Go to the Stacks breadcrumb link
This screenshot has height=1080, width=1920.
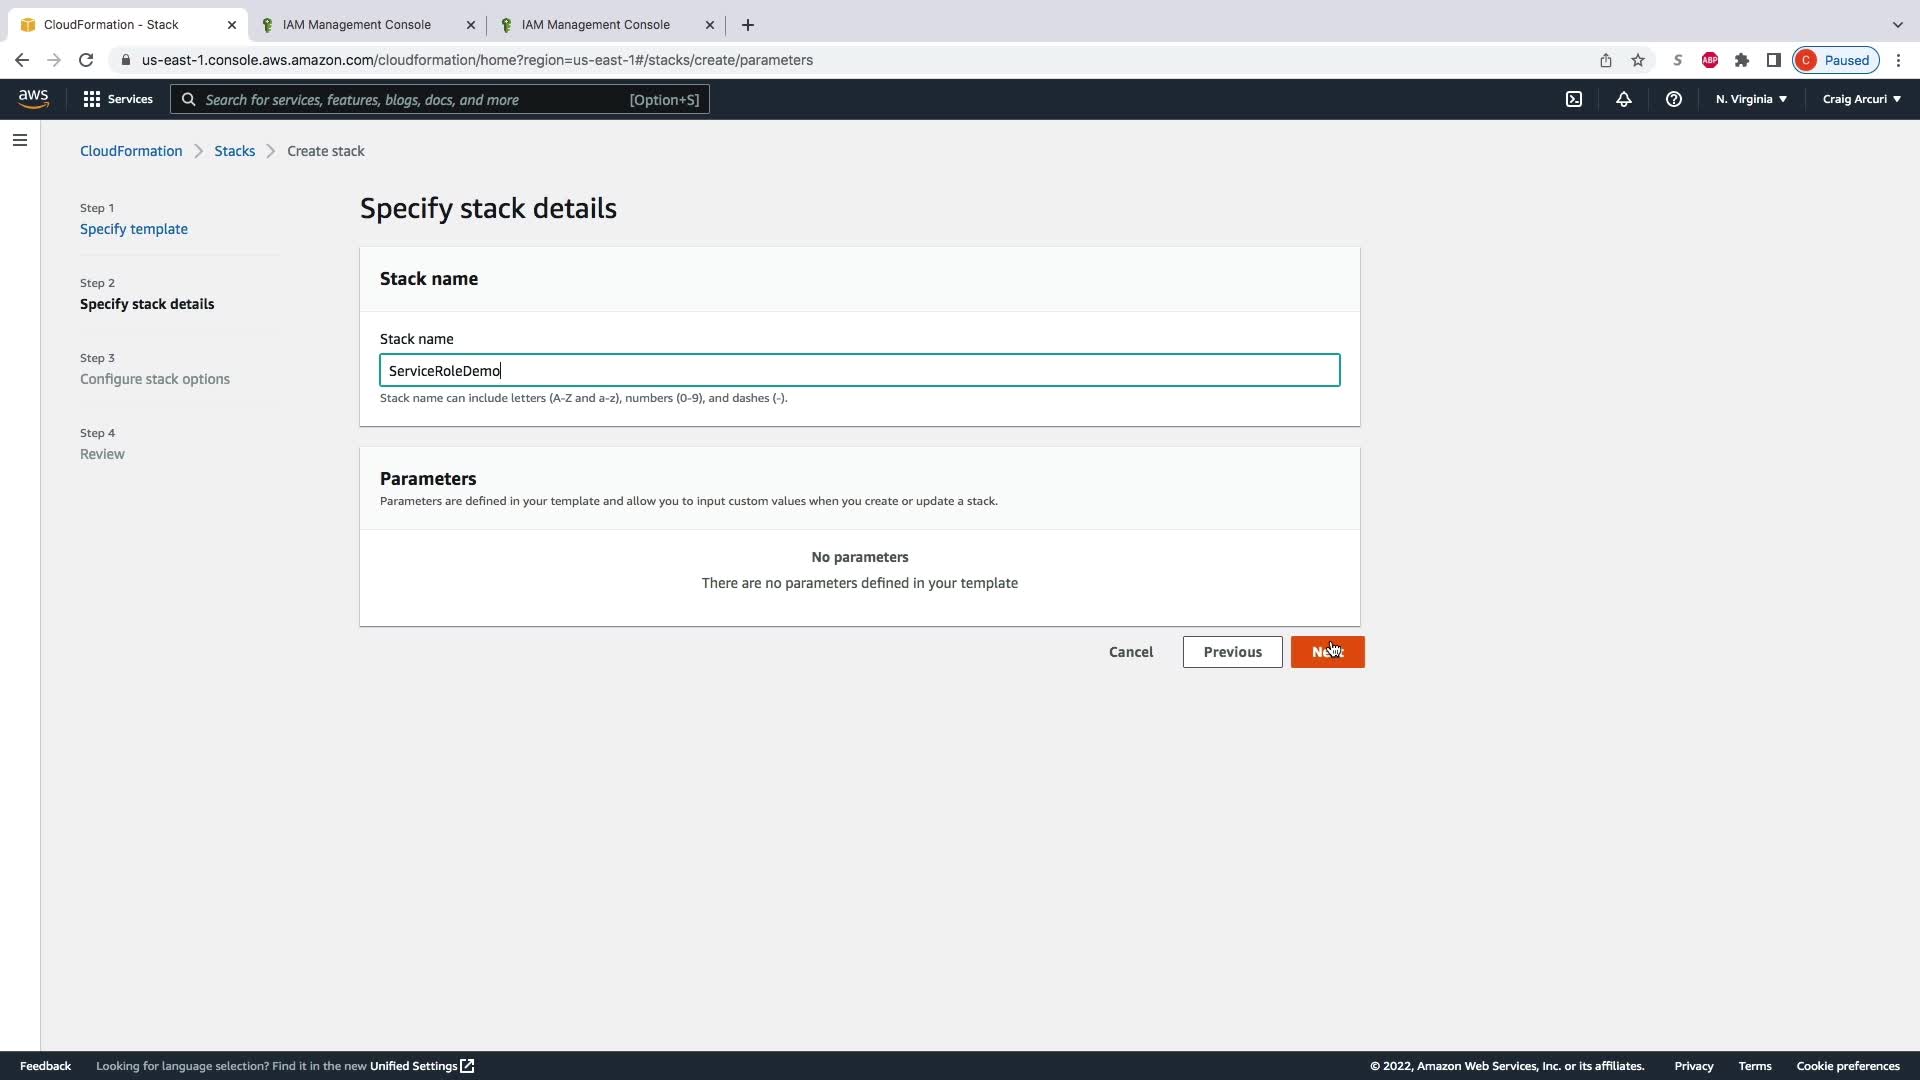click(234, 151)
